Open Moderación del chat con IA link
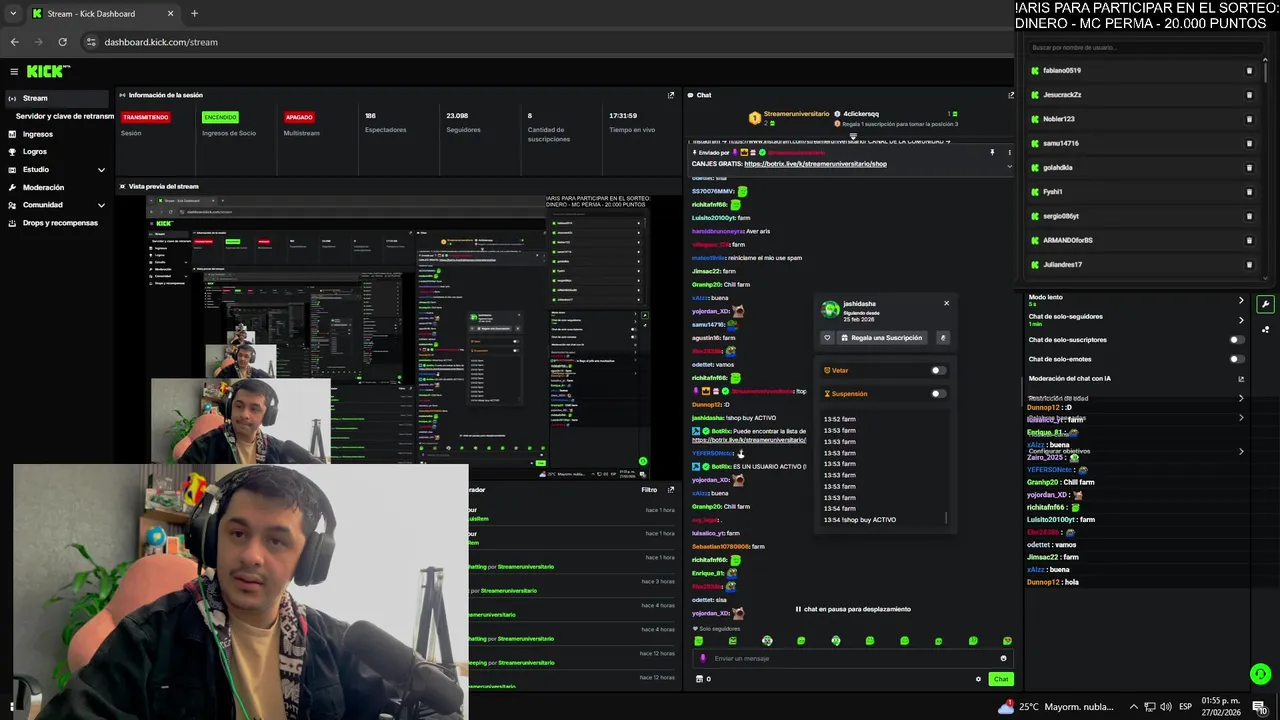This screenshot has width=1280, height=720. 1241,379
